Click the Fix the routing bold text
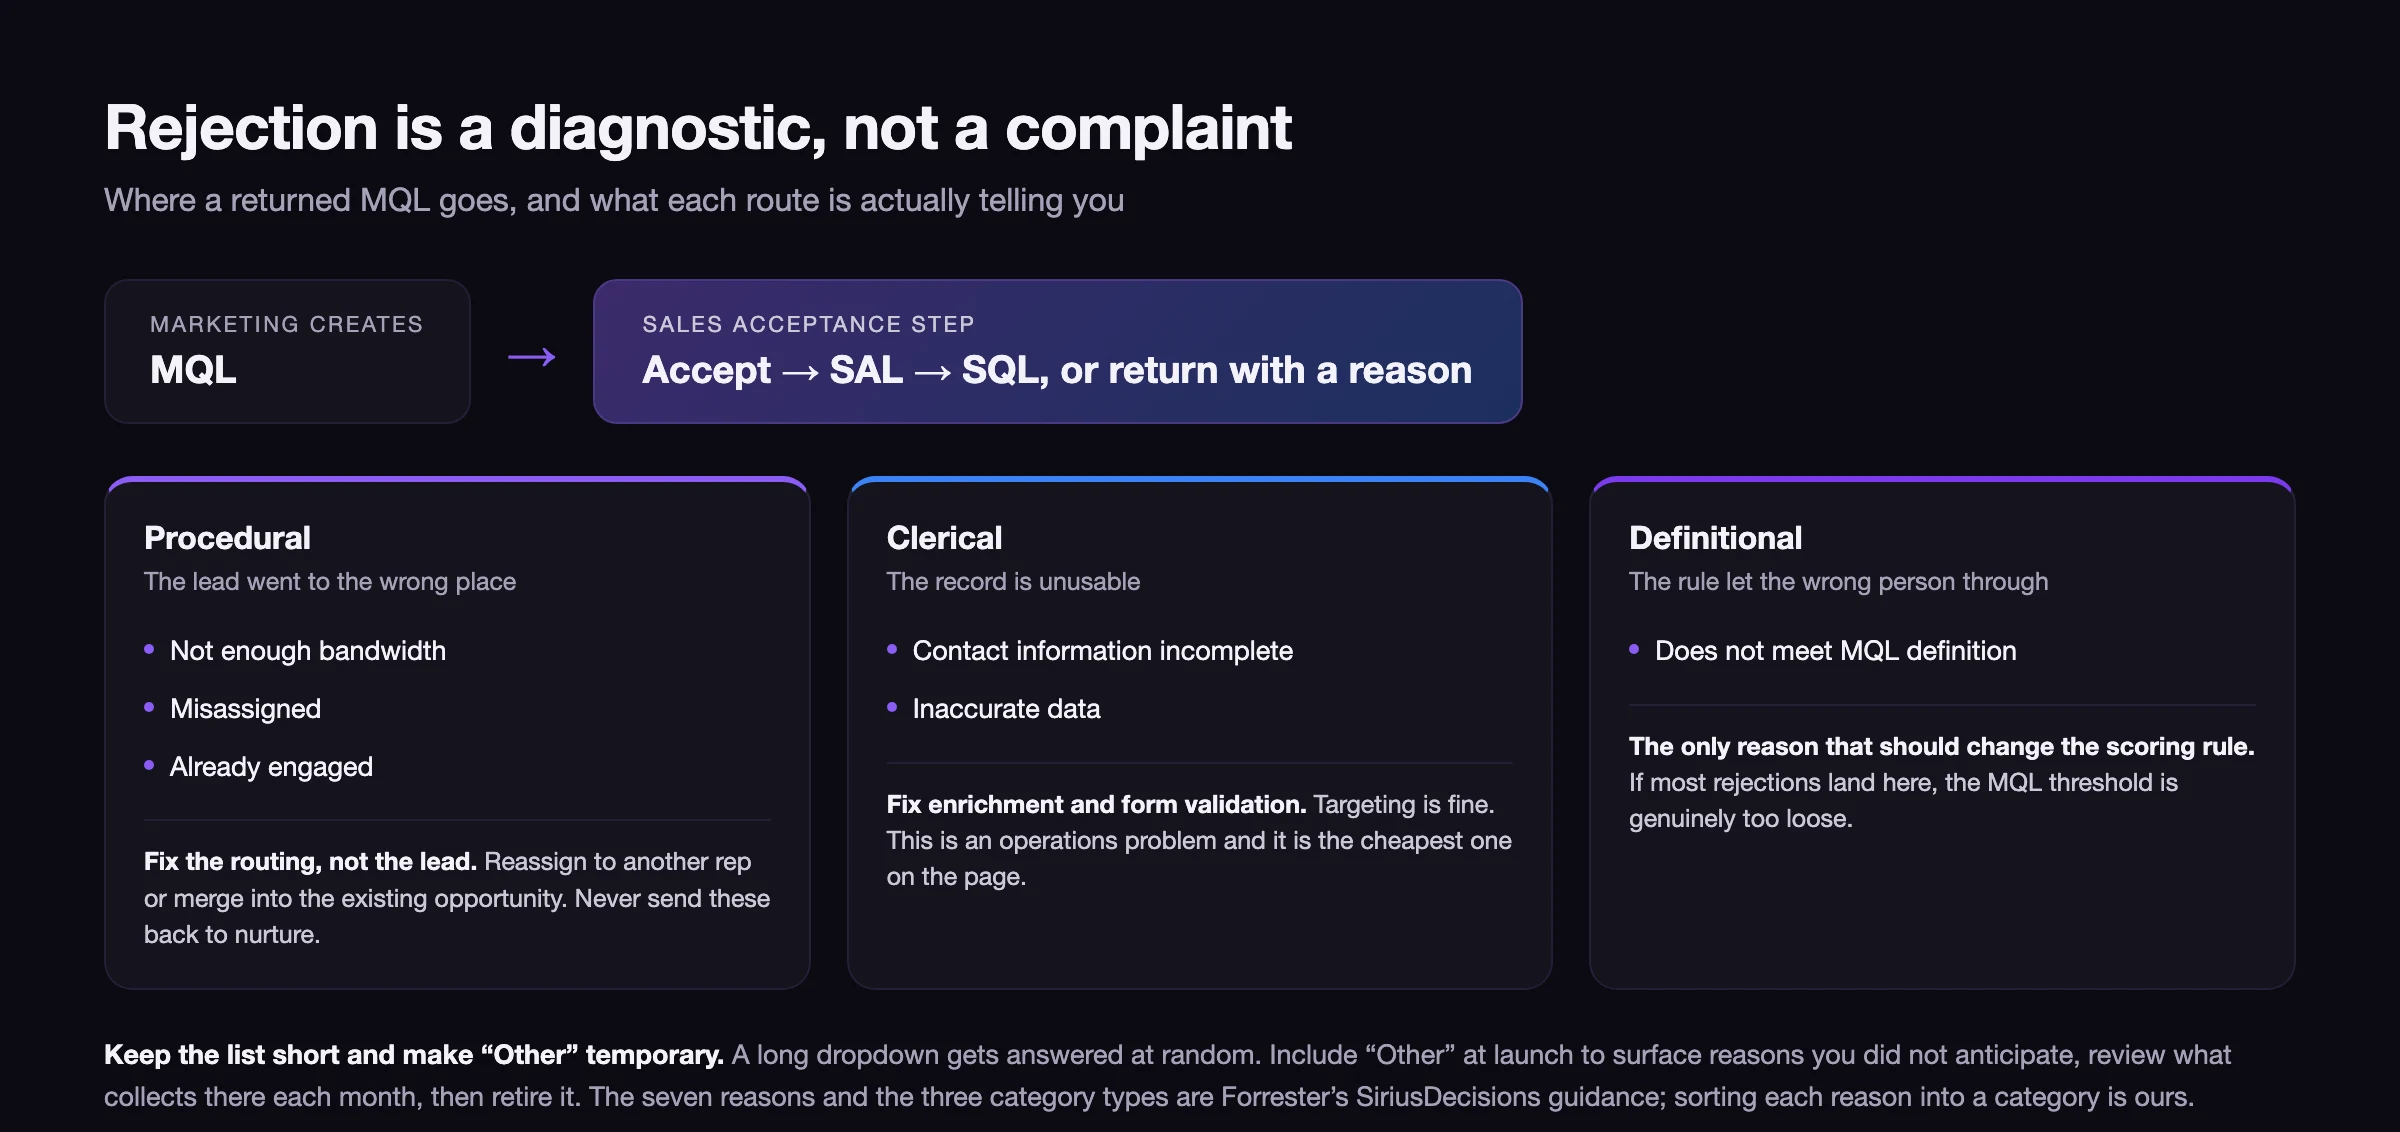Viewport: 2400px width, 1132px height. (x=310, y=861)
